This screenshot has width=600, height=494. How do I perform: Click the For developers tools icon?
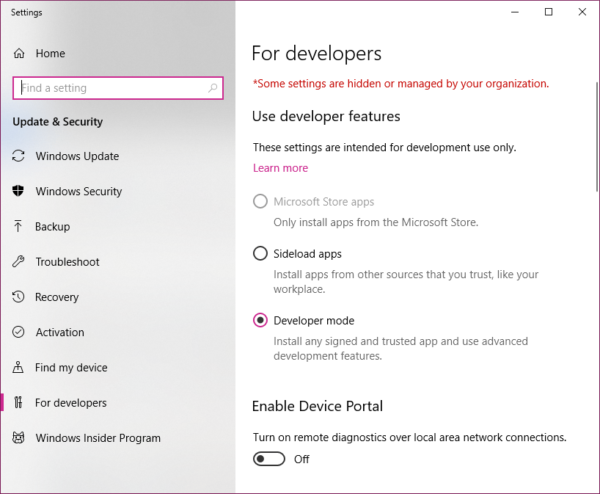coord(18,402)
